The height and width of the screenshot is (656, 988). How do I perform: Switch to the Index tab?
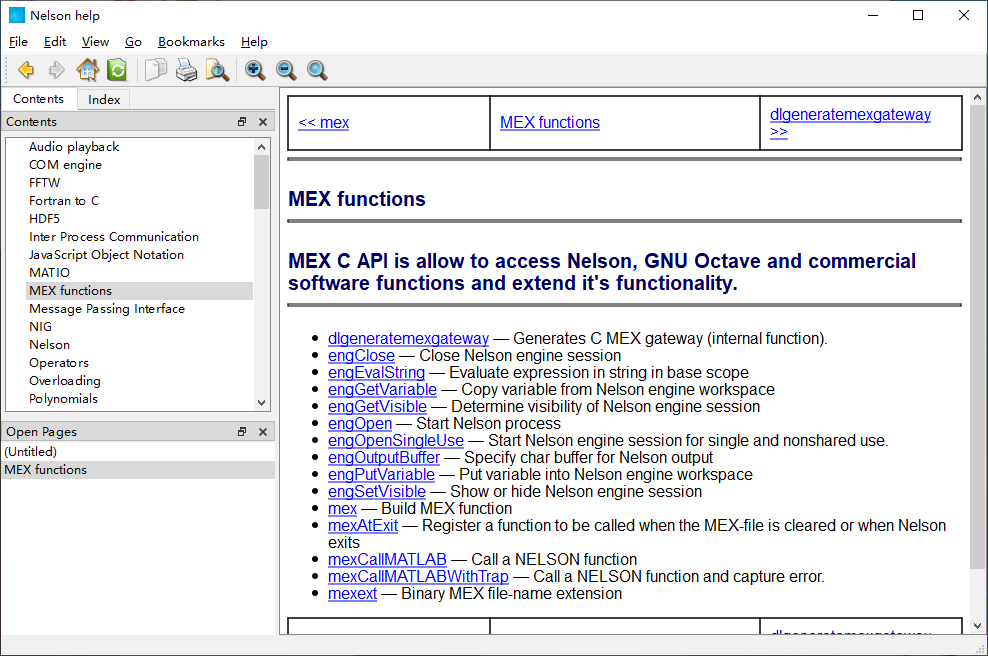point(104,100)
